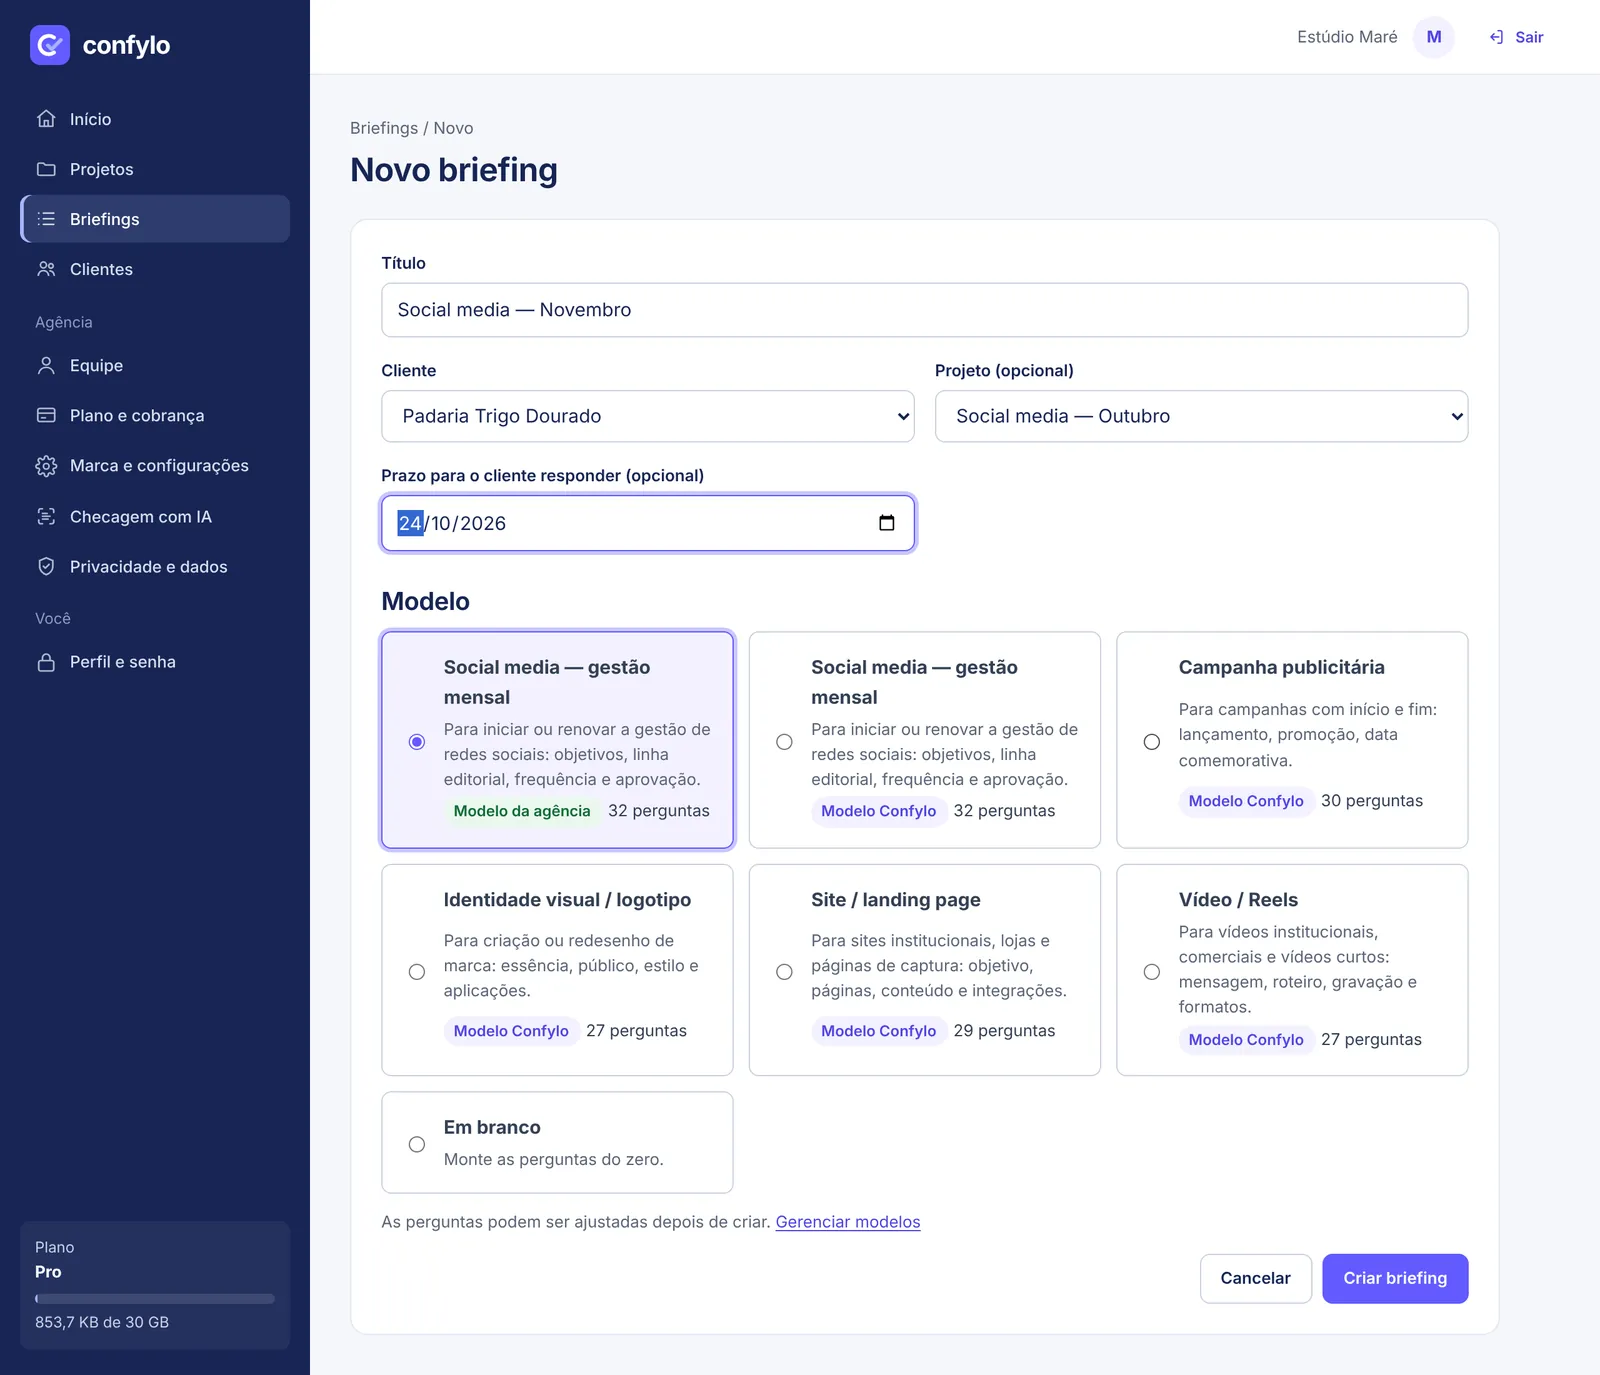Select the Identidade visual / logotipo radio
1600x1375 pixels.
pos(417,972)
